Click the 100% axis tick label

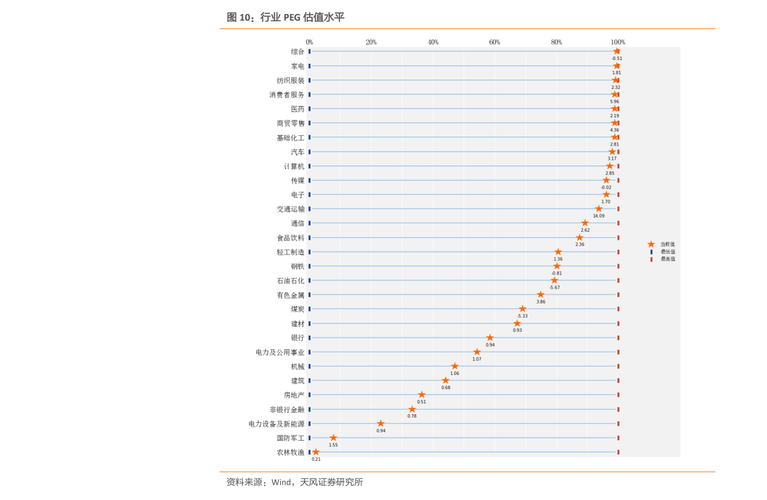tap(618, 42)
